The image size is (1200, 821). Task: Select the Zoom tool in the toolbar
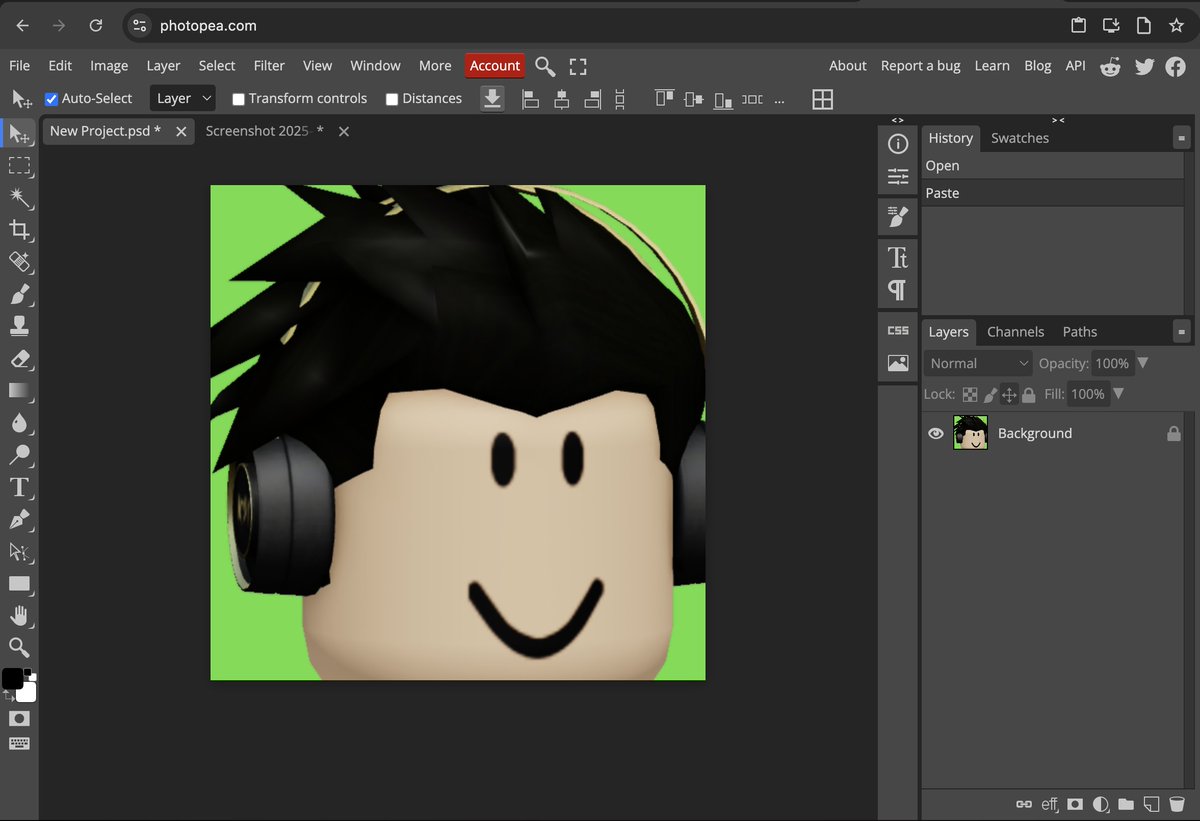[19, 647]
